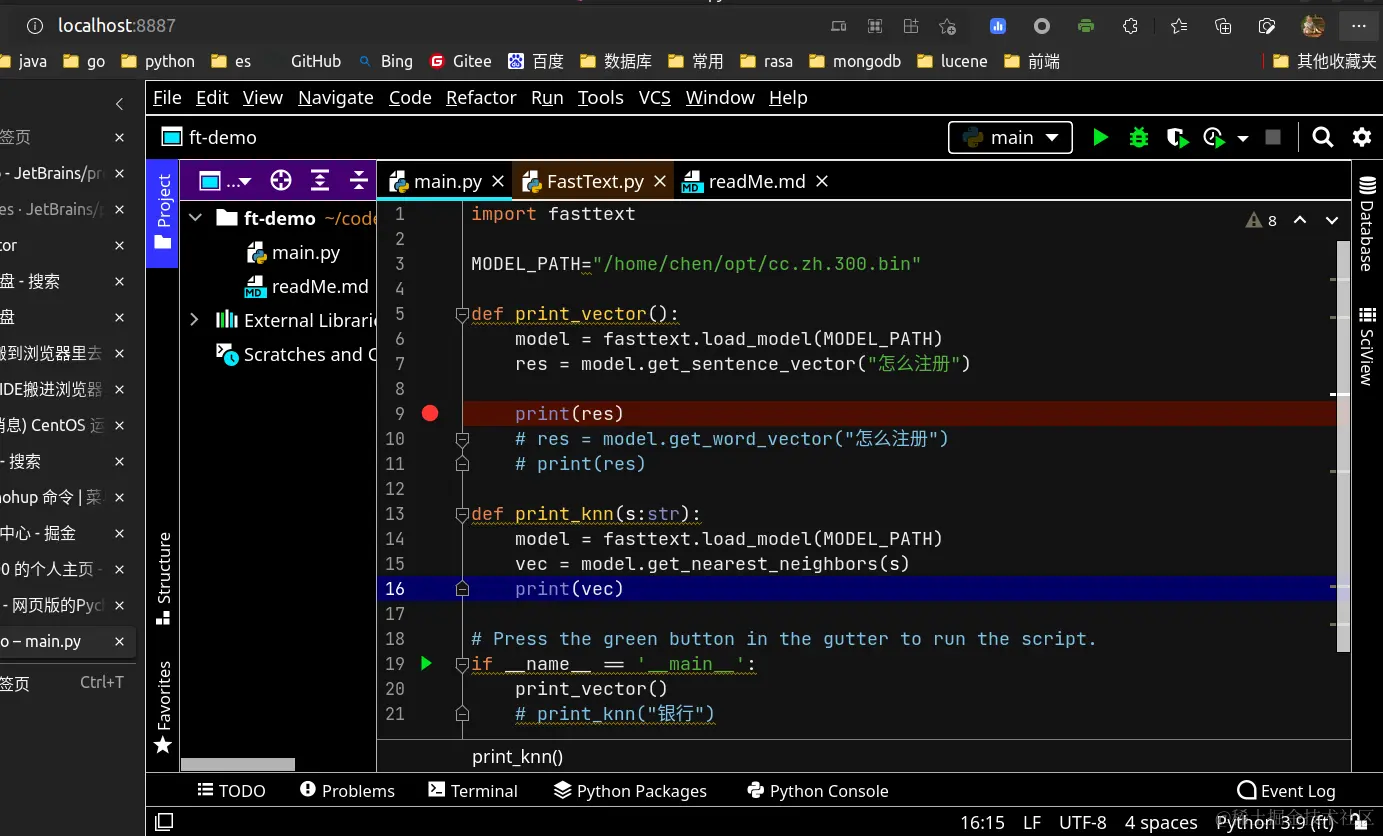Run the main configuration with the green play button
This screenshot has height=836, width=1383.
tap(1101, 137)
